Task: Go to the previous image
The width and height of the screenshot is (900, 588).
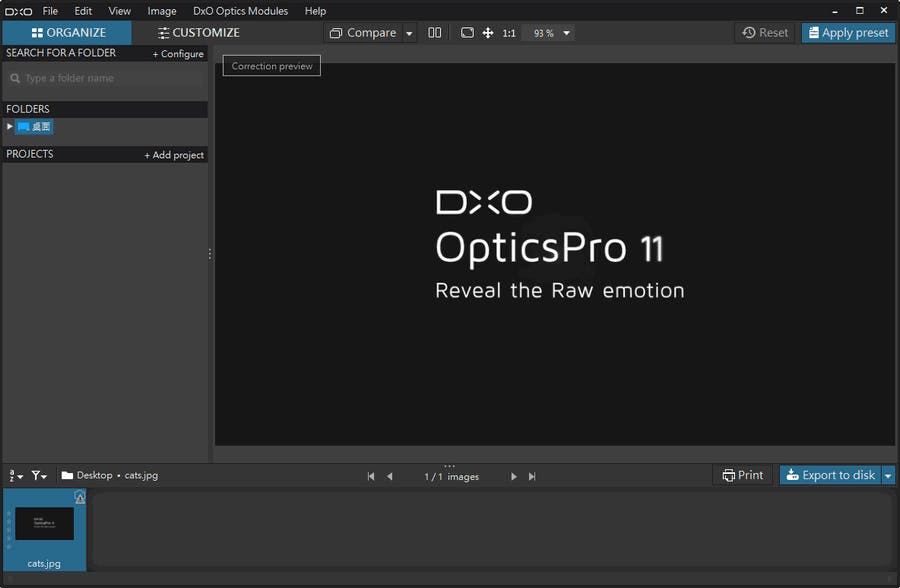Action: click(x=390, y=477)
